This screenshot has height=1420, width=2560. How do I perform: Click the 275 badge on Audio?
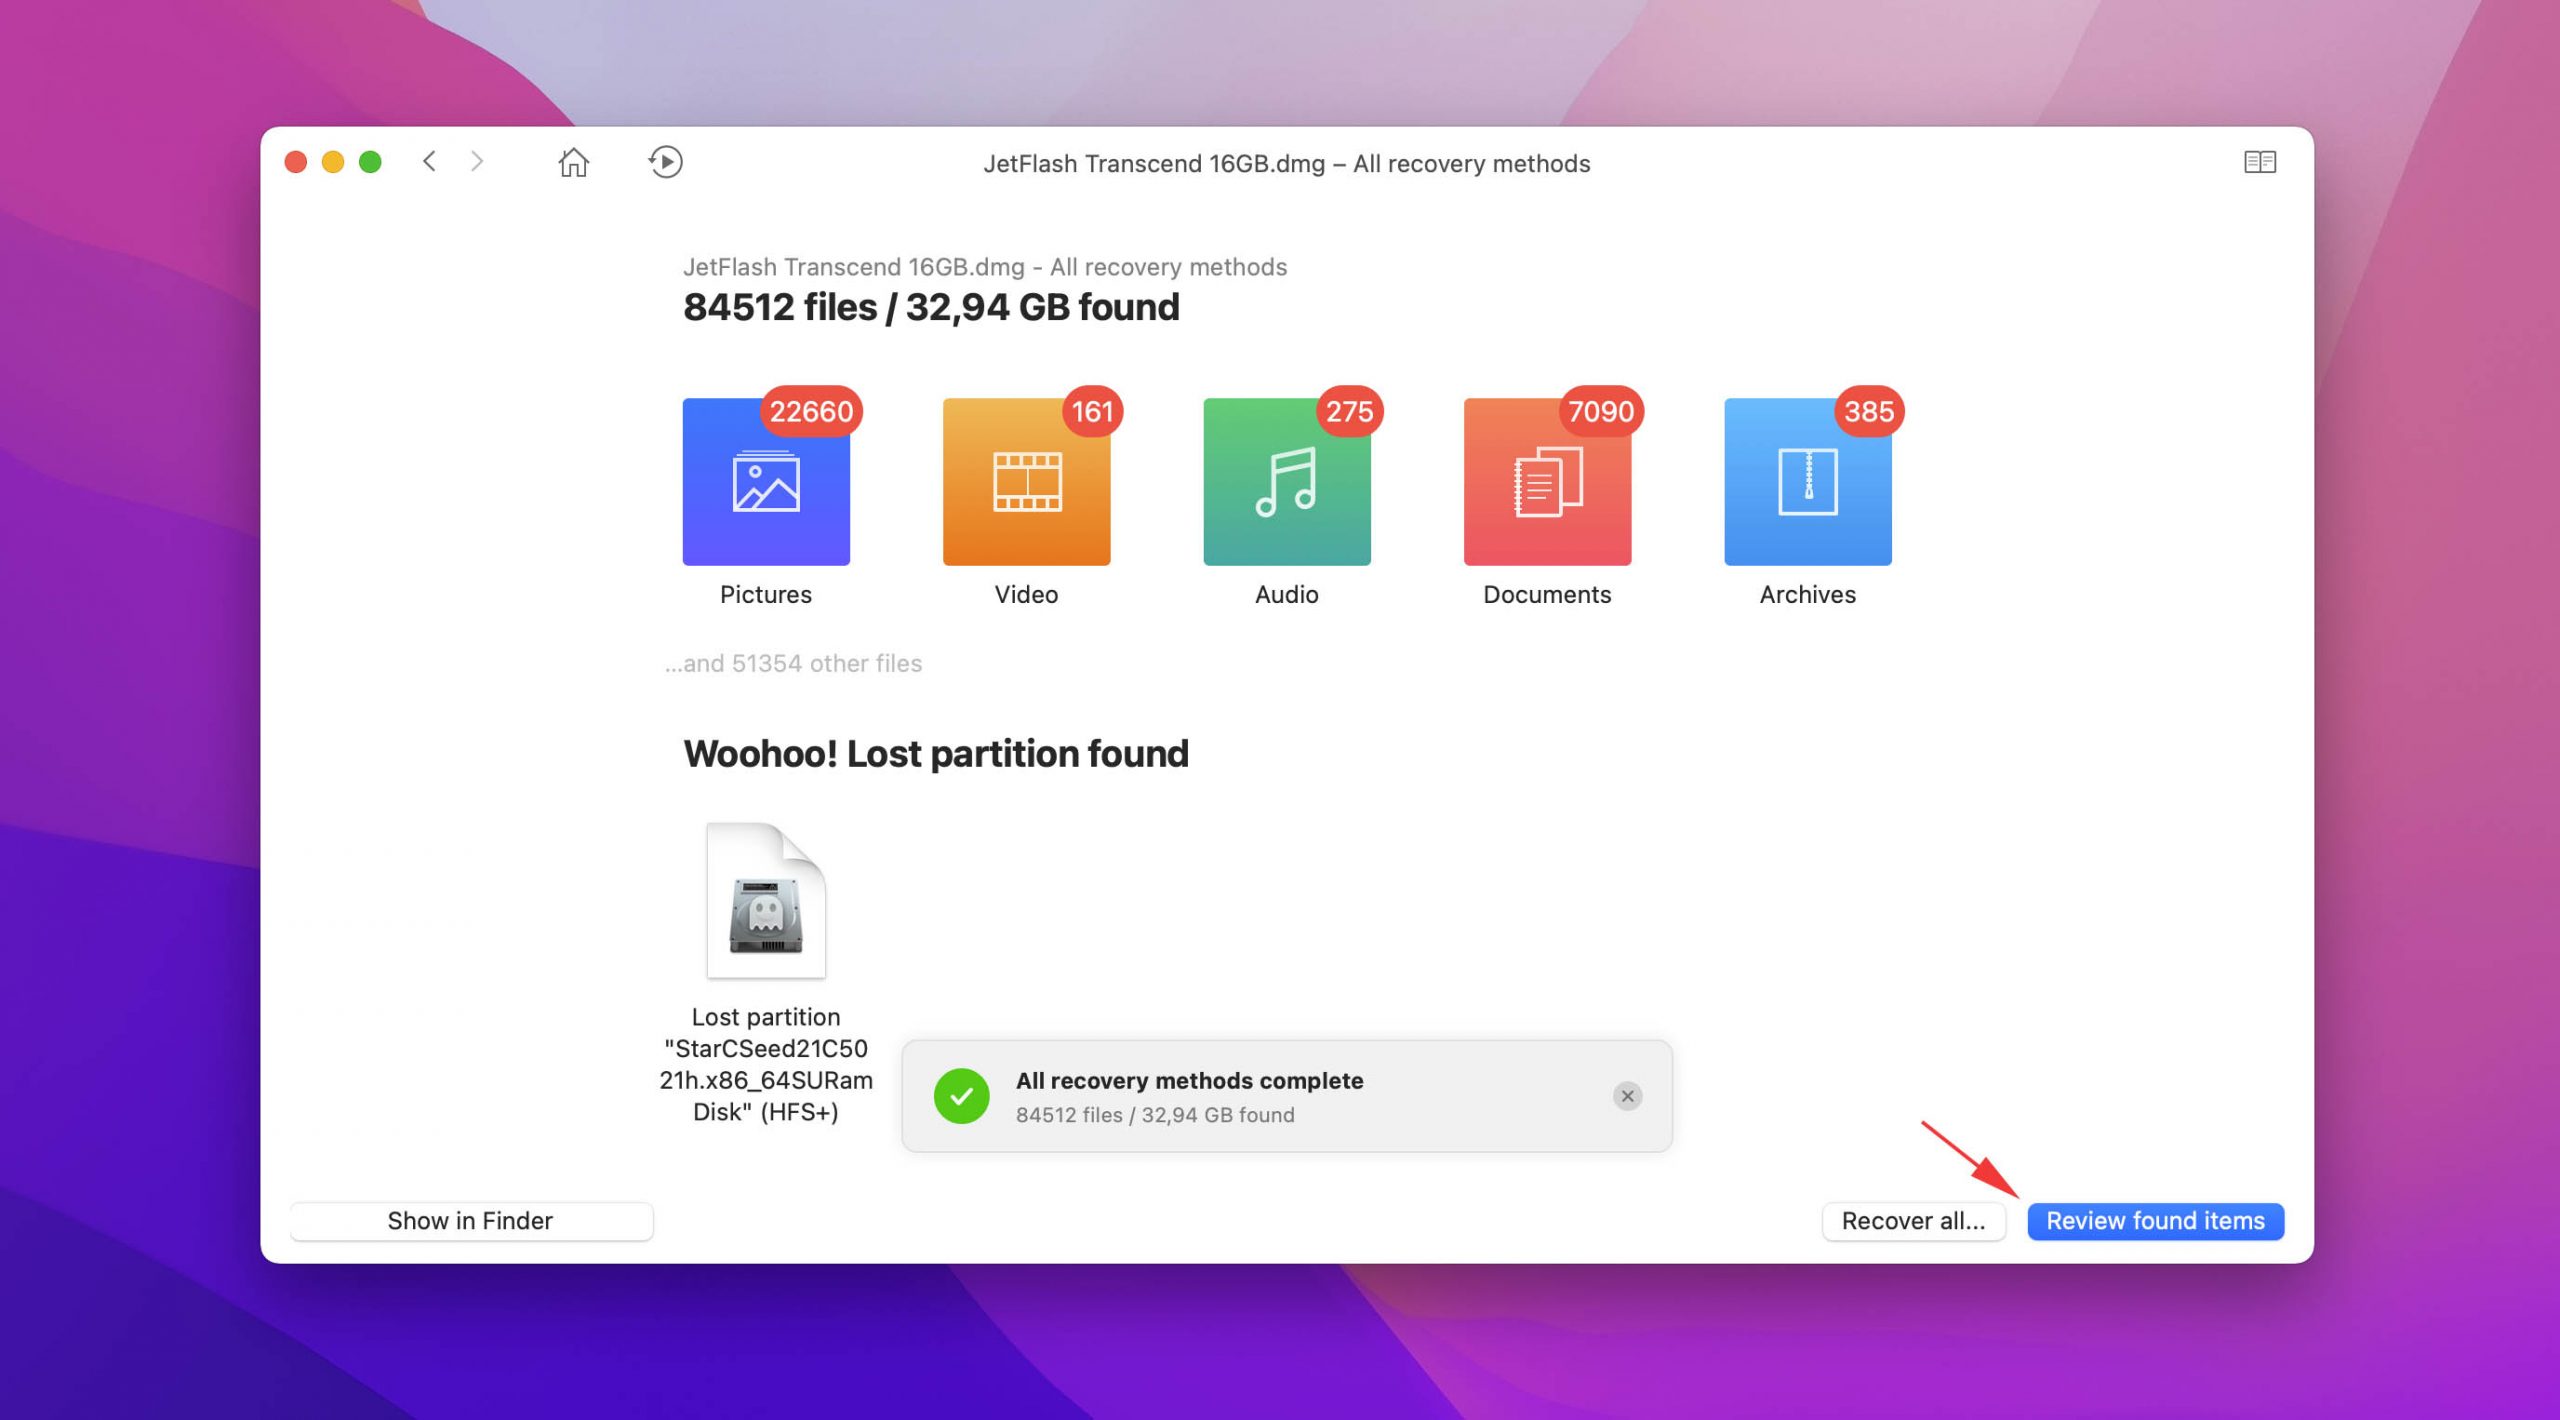tap(1349, 411)
